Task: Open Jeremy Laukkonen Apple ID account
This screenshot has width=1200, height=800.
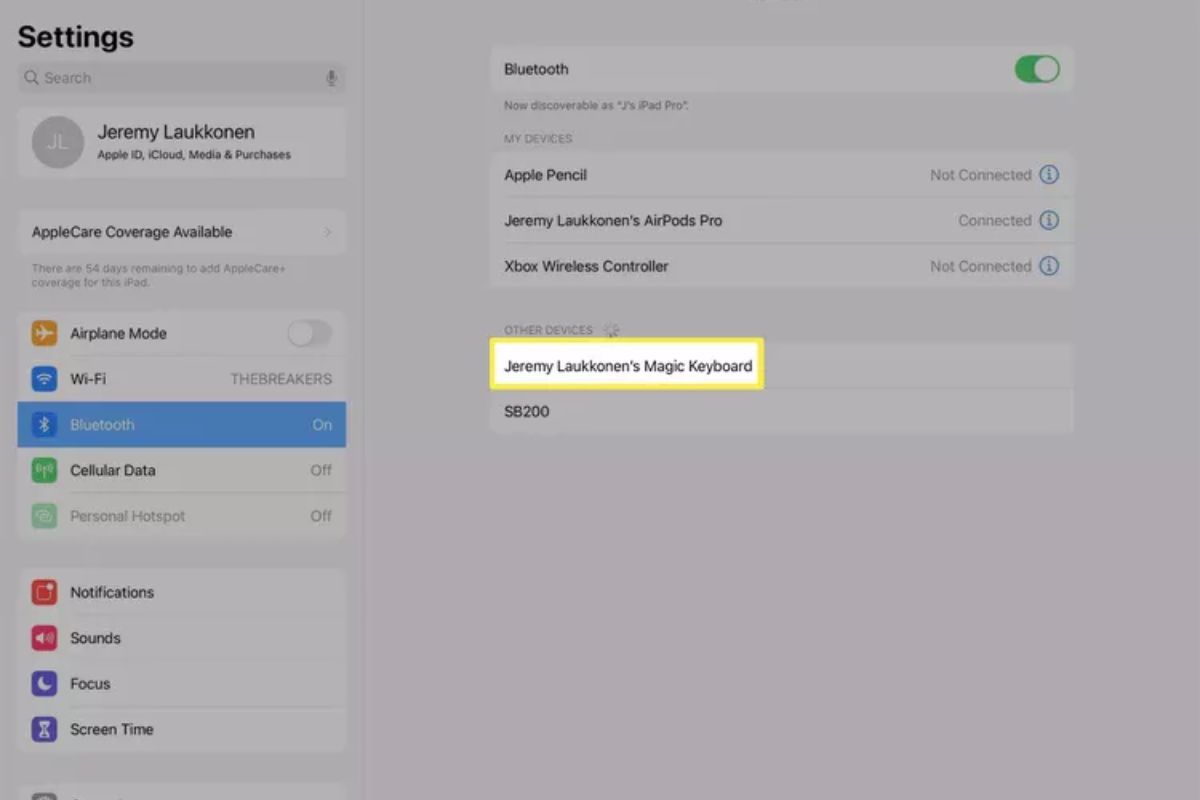Action: (x=182, y=142)
